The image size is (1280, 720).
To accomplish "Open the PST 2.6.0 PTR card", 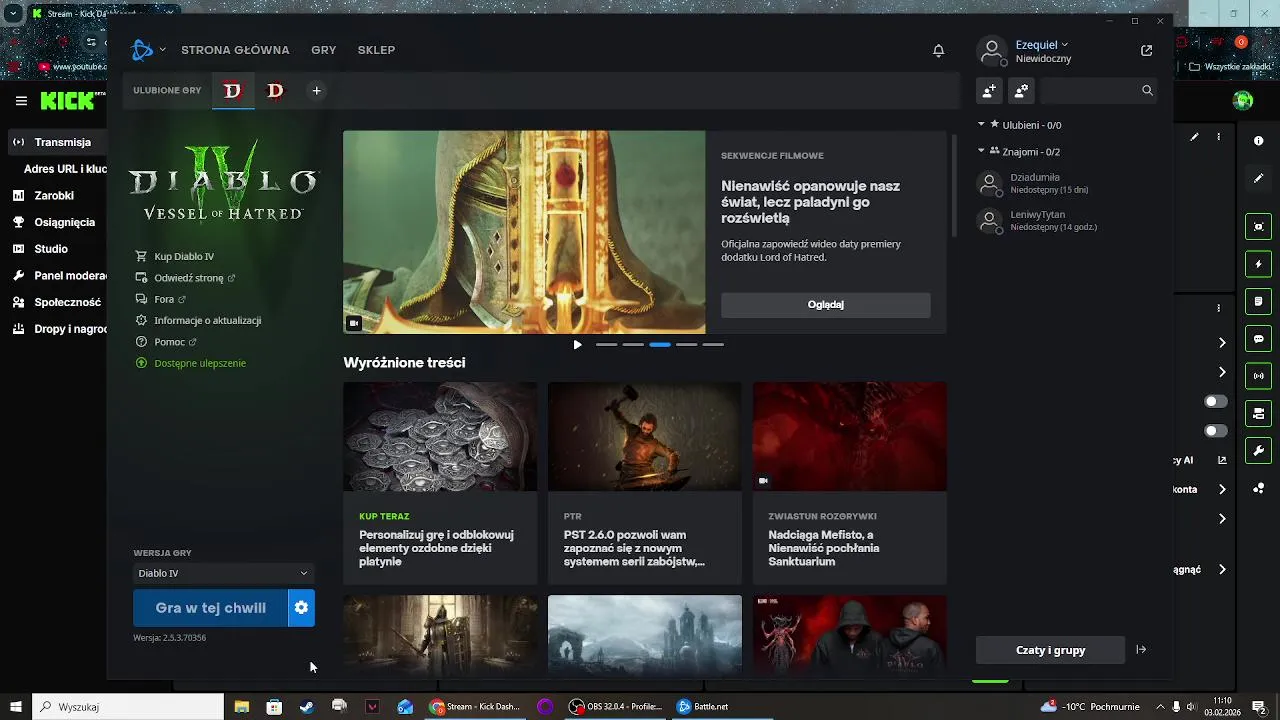I will coord(645,483).
